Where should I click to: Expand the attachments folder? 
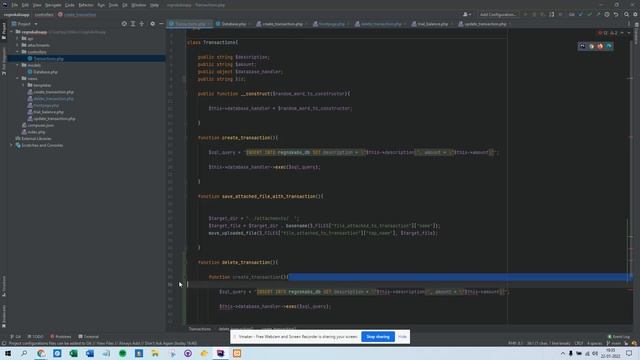coord(18,45)
